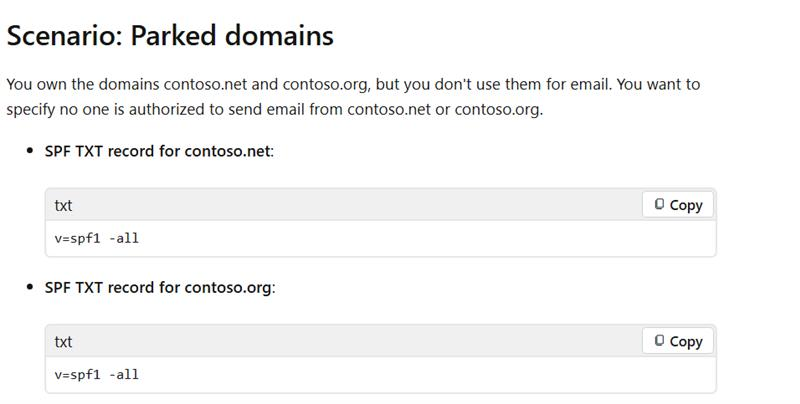Click the bullet marker before the contoso.org record
800x404 pixels.
(30, 287)
